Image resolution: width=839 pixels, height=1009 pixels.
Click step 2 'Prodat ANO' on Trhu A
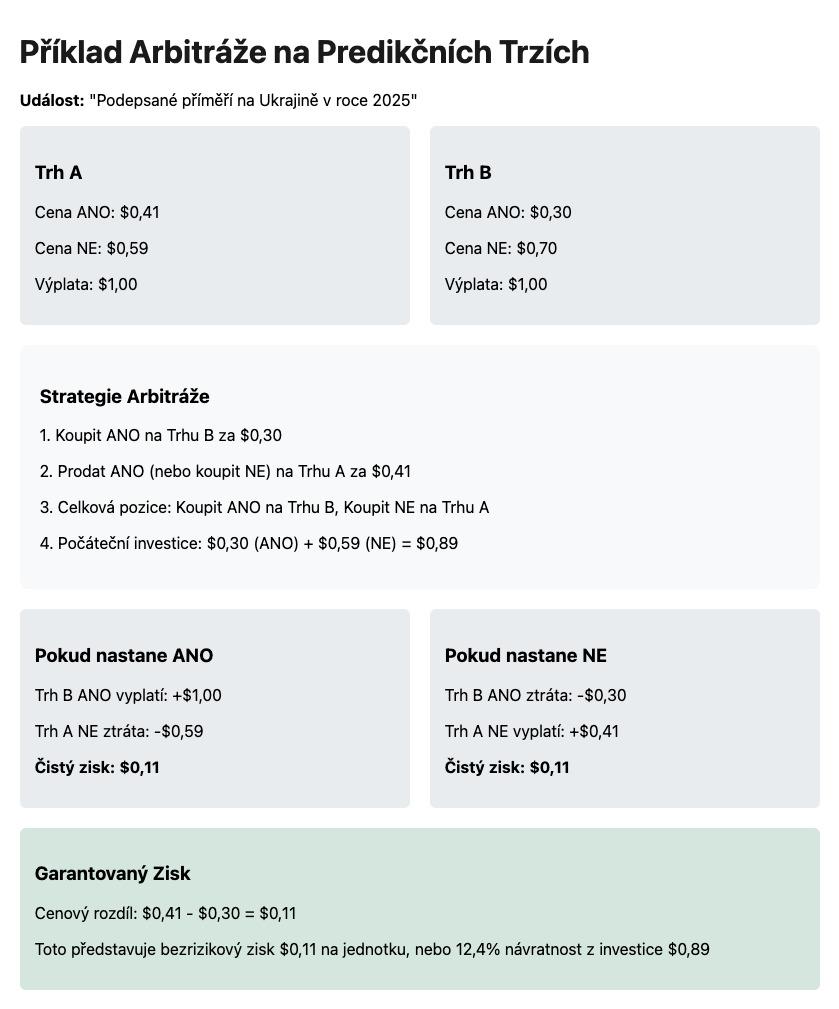click(x=225, y=472)
